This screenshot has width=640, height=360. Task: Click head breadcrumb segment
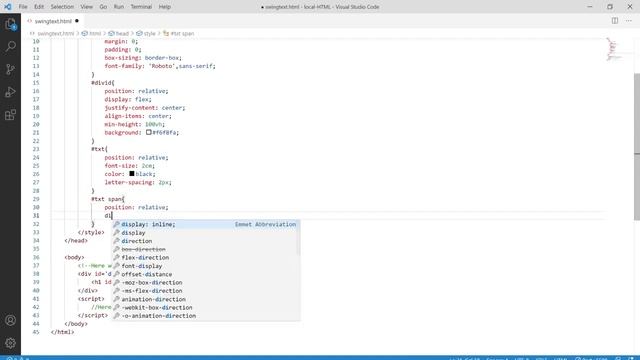click(x=122, y=33)
